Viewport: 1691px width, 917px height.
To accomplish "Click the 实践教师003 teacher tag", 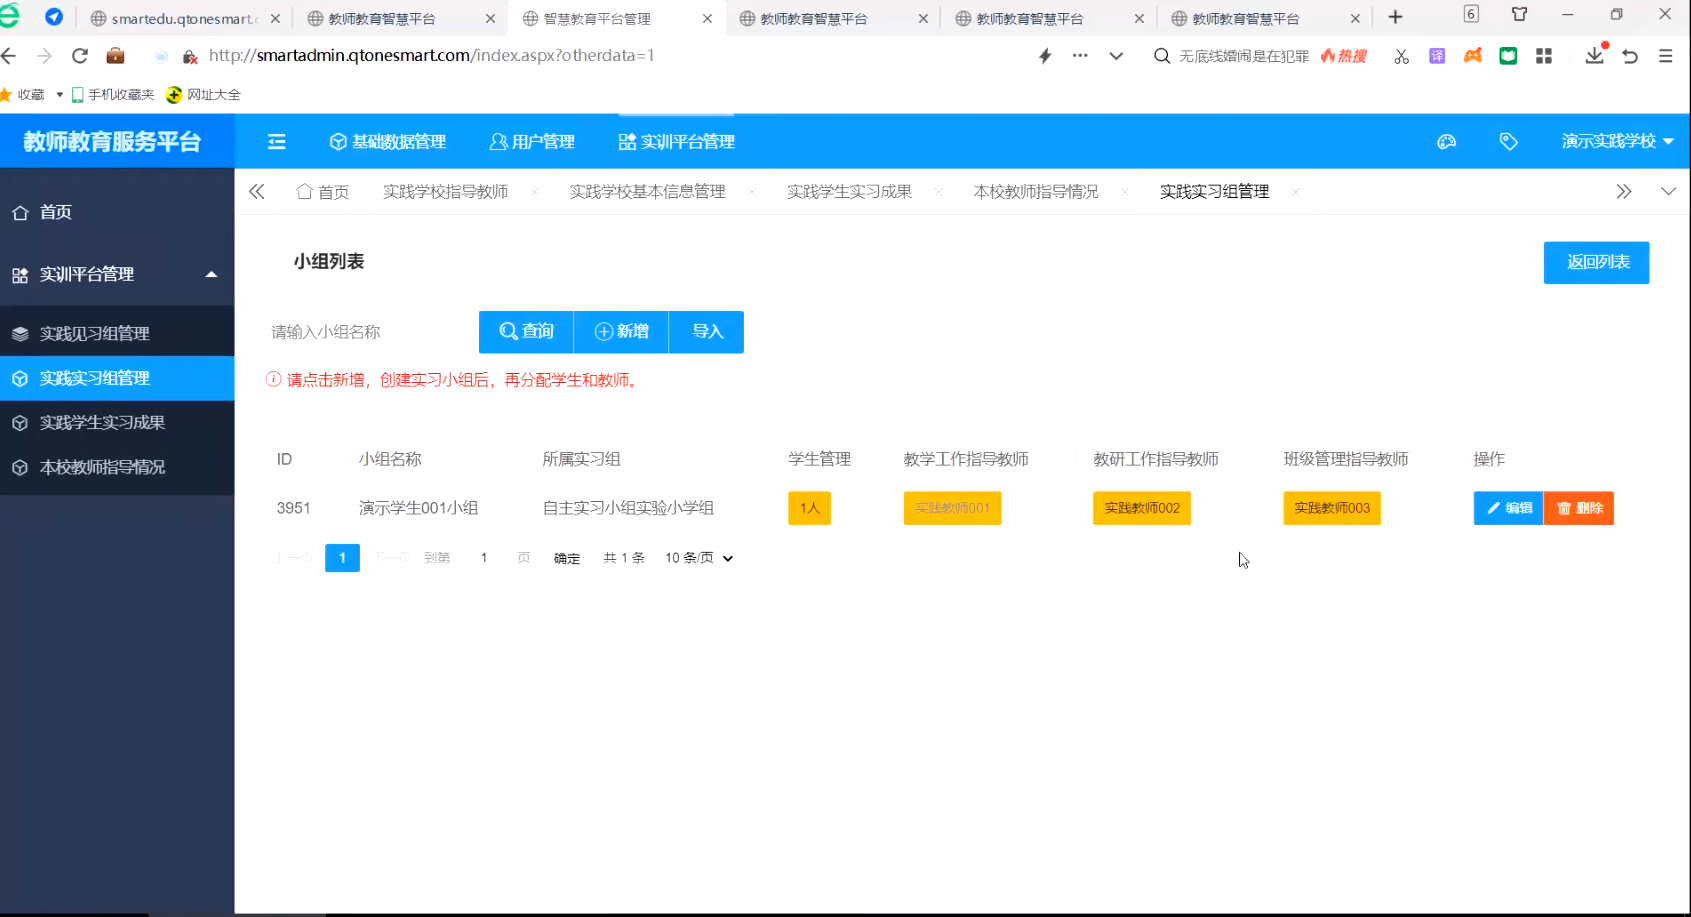I will coord(1332,508).
